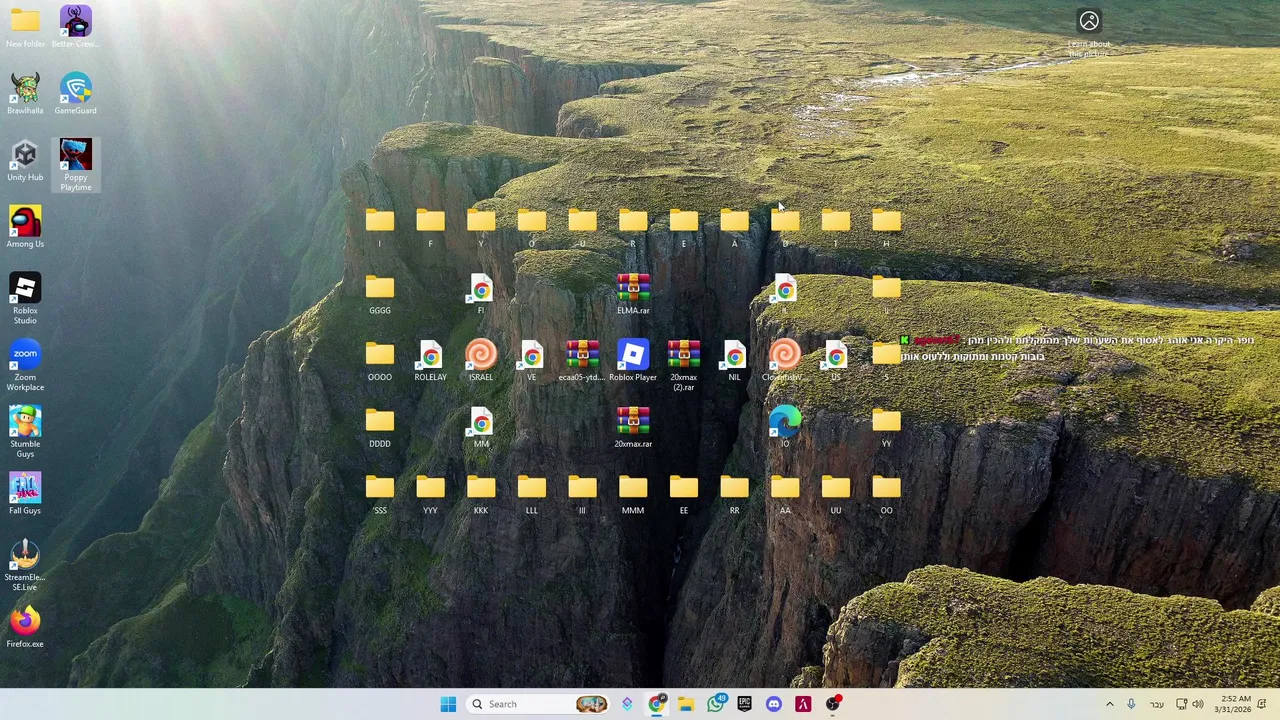Select the Fall Guys desktop icon

tap(25, 494)
